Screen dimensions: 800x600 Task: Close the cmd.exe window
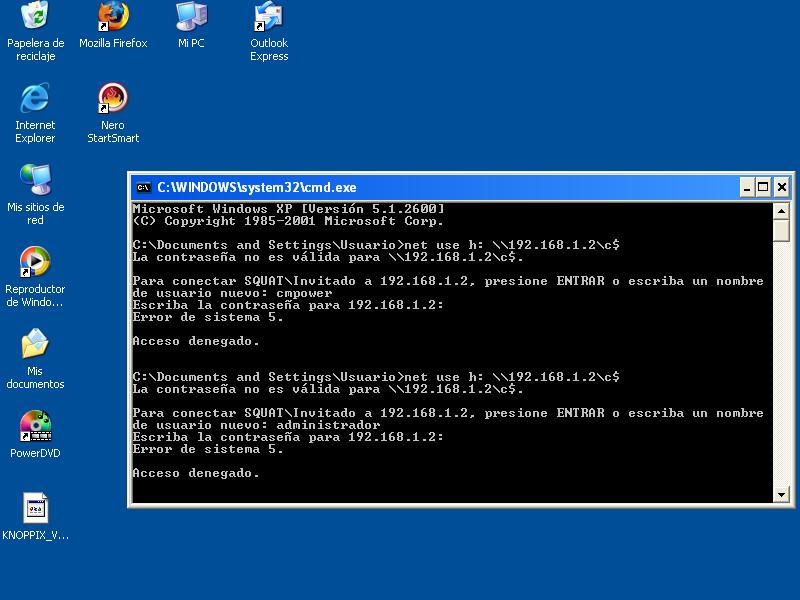coord(781,187)
